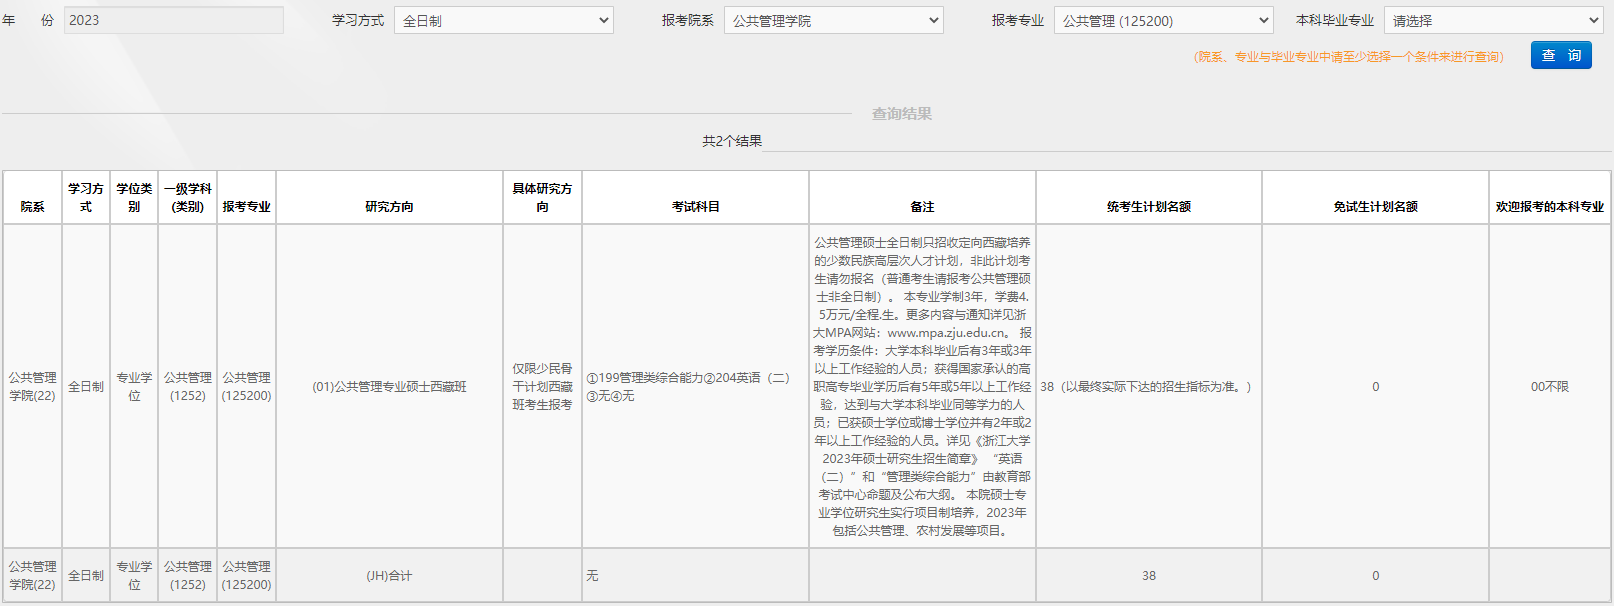Click the 查询 search button
Image resolution: width=1614 pixels, height=606 pixels.
click(x=1560, y=56)
